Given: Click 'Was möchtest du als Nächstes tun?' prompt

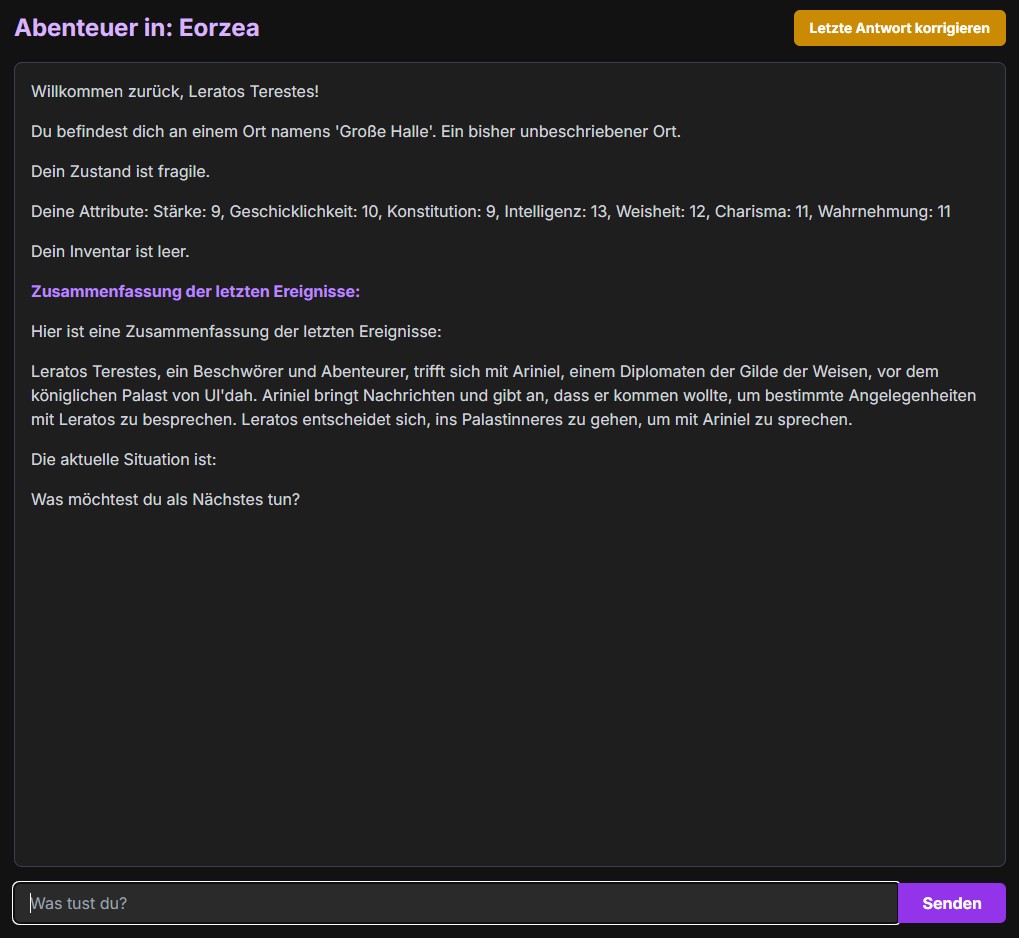Looking at the screenshot, I should pos(165,500).
